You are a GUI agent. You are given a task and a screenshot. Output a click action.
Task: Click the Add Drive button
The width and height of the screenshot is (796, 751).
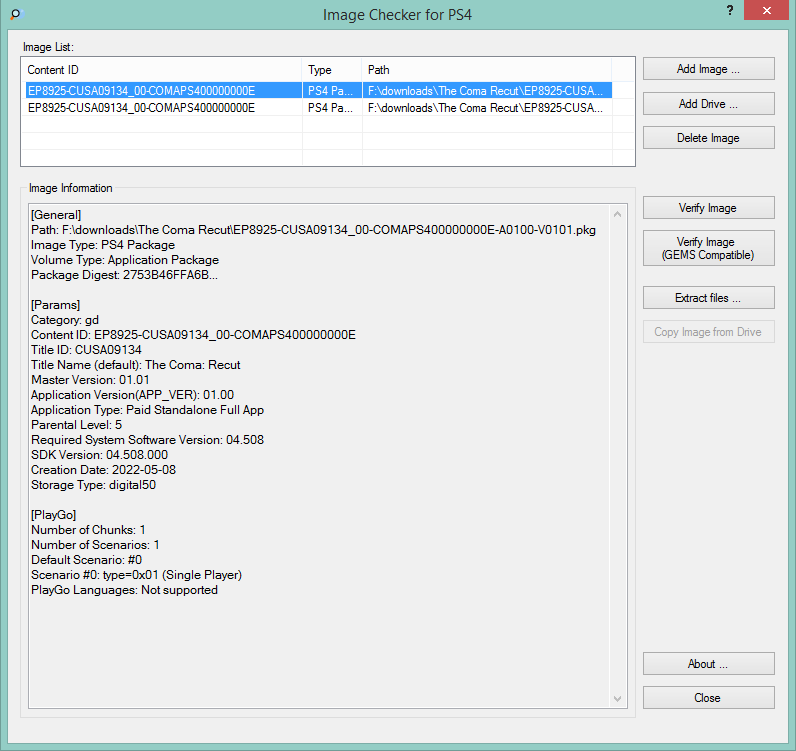click(708, 104)
